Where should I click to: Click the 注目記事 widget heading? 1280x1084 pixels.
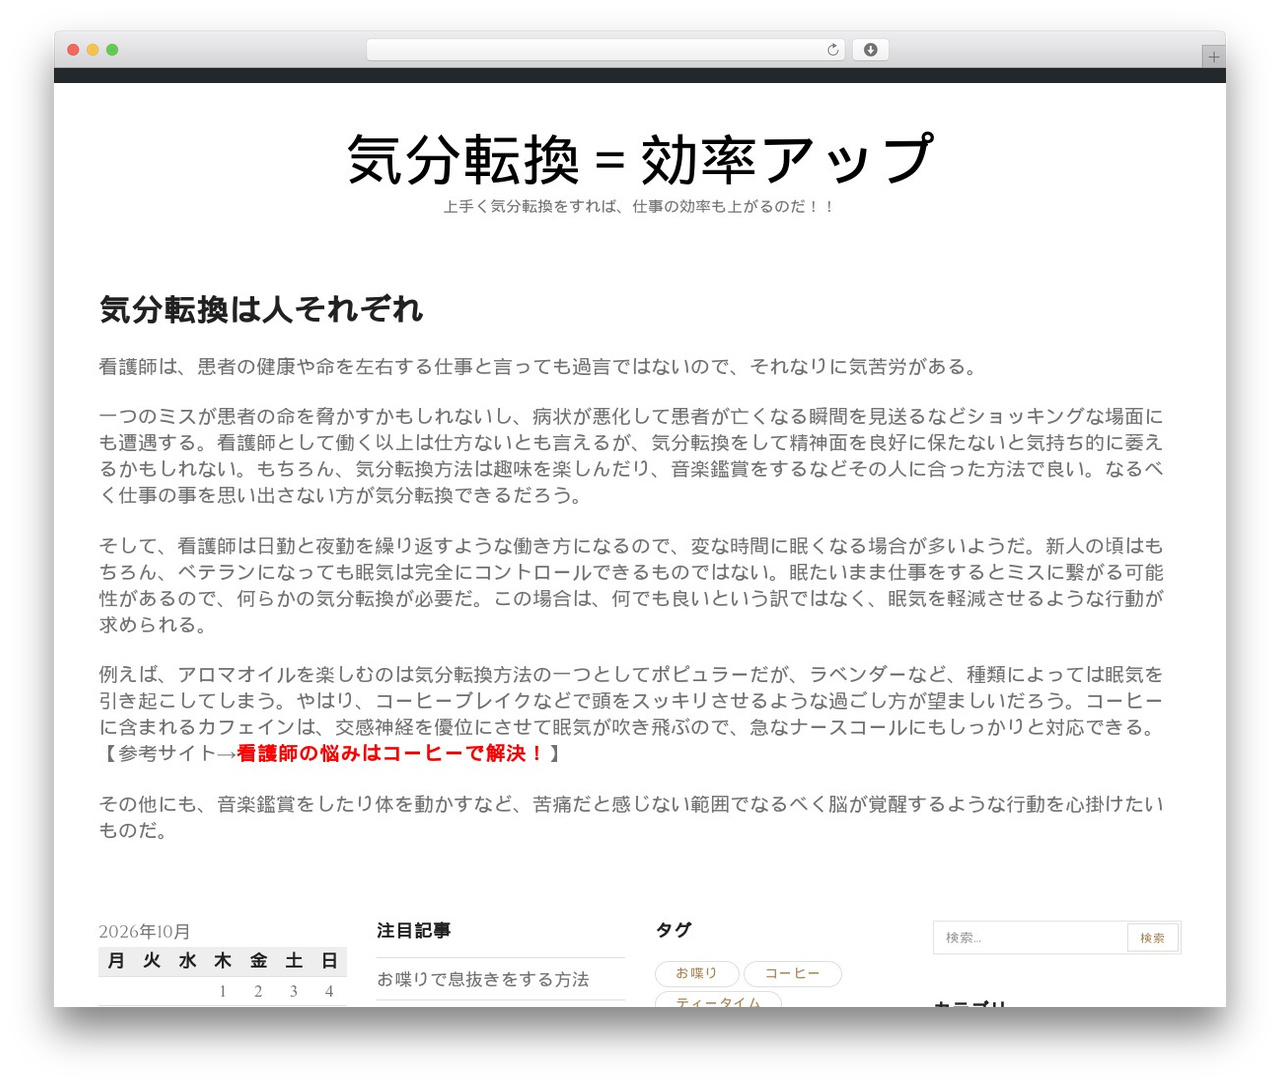click(414, 931)
